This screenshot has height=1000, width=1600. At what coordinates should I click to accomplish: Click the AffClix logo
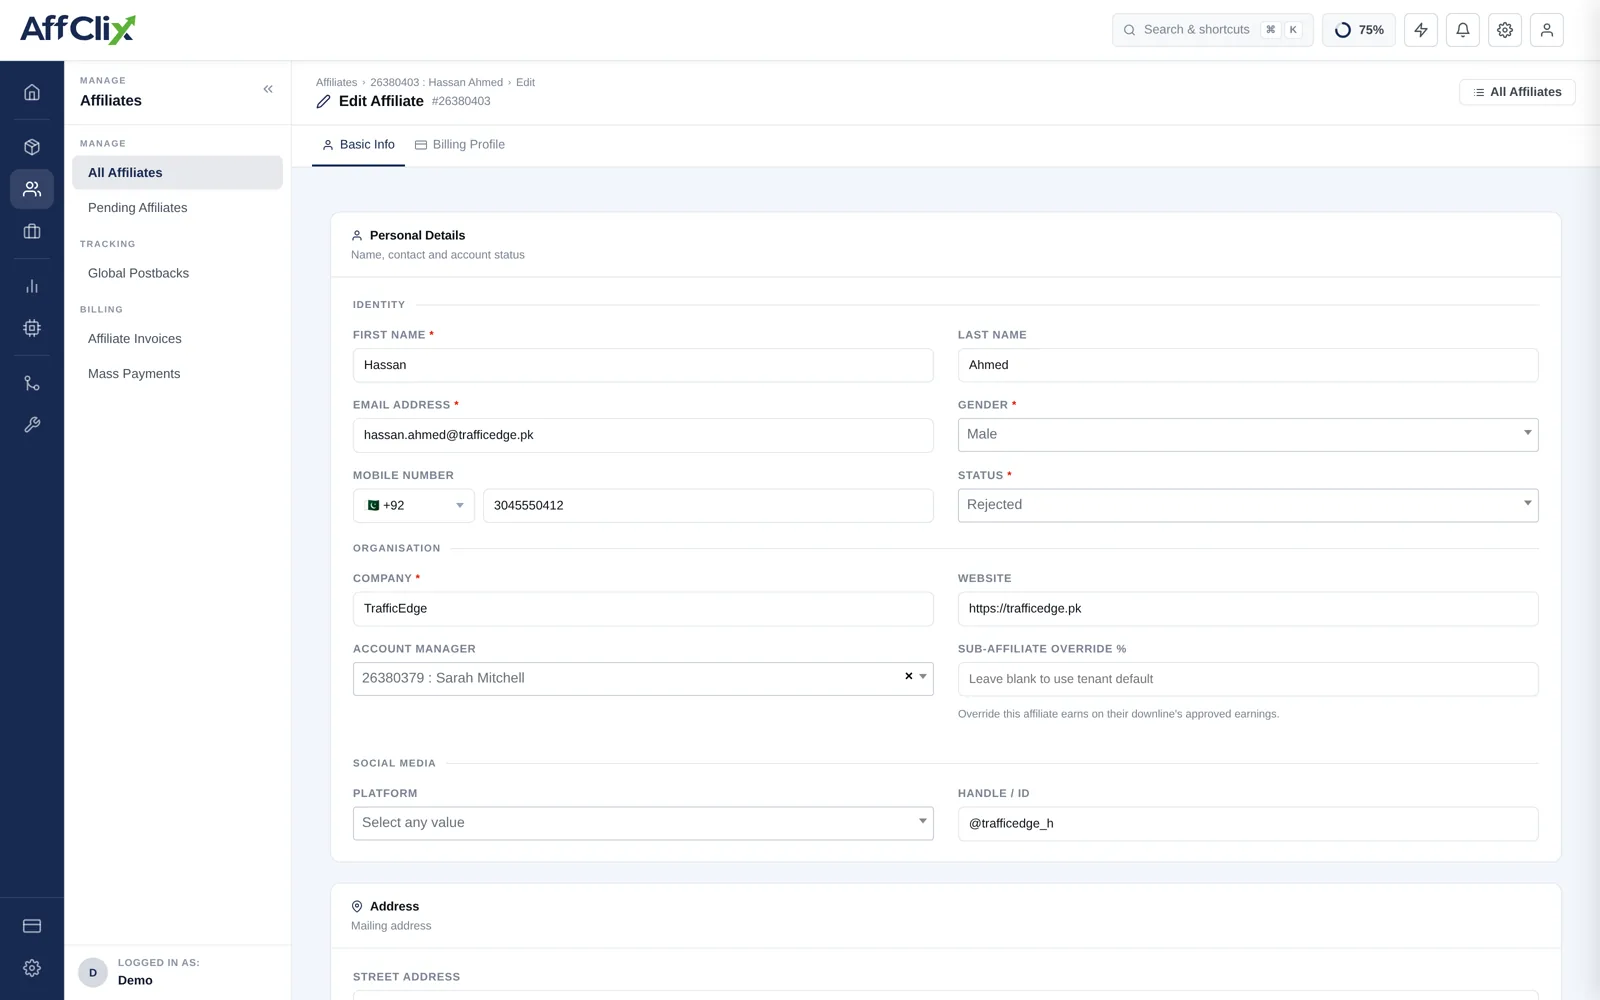(78, 29)
